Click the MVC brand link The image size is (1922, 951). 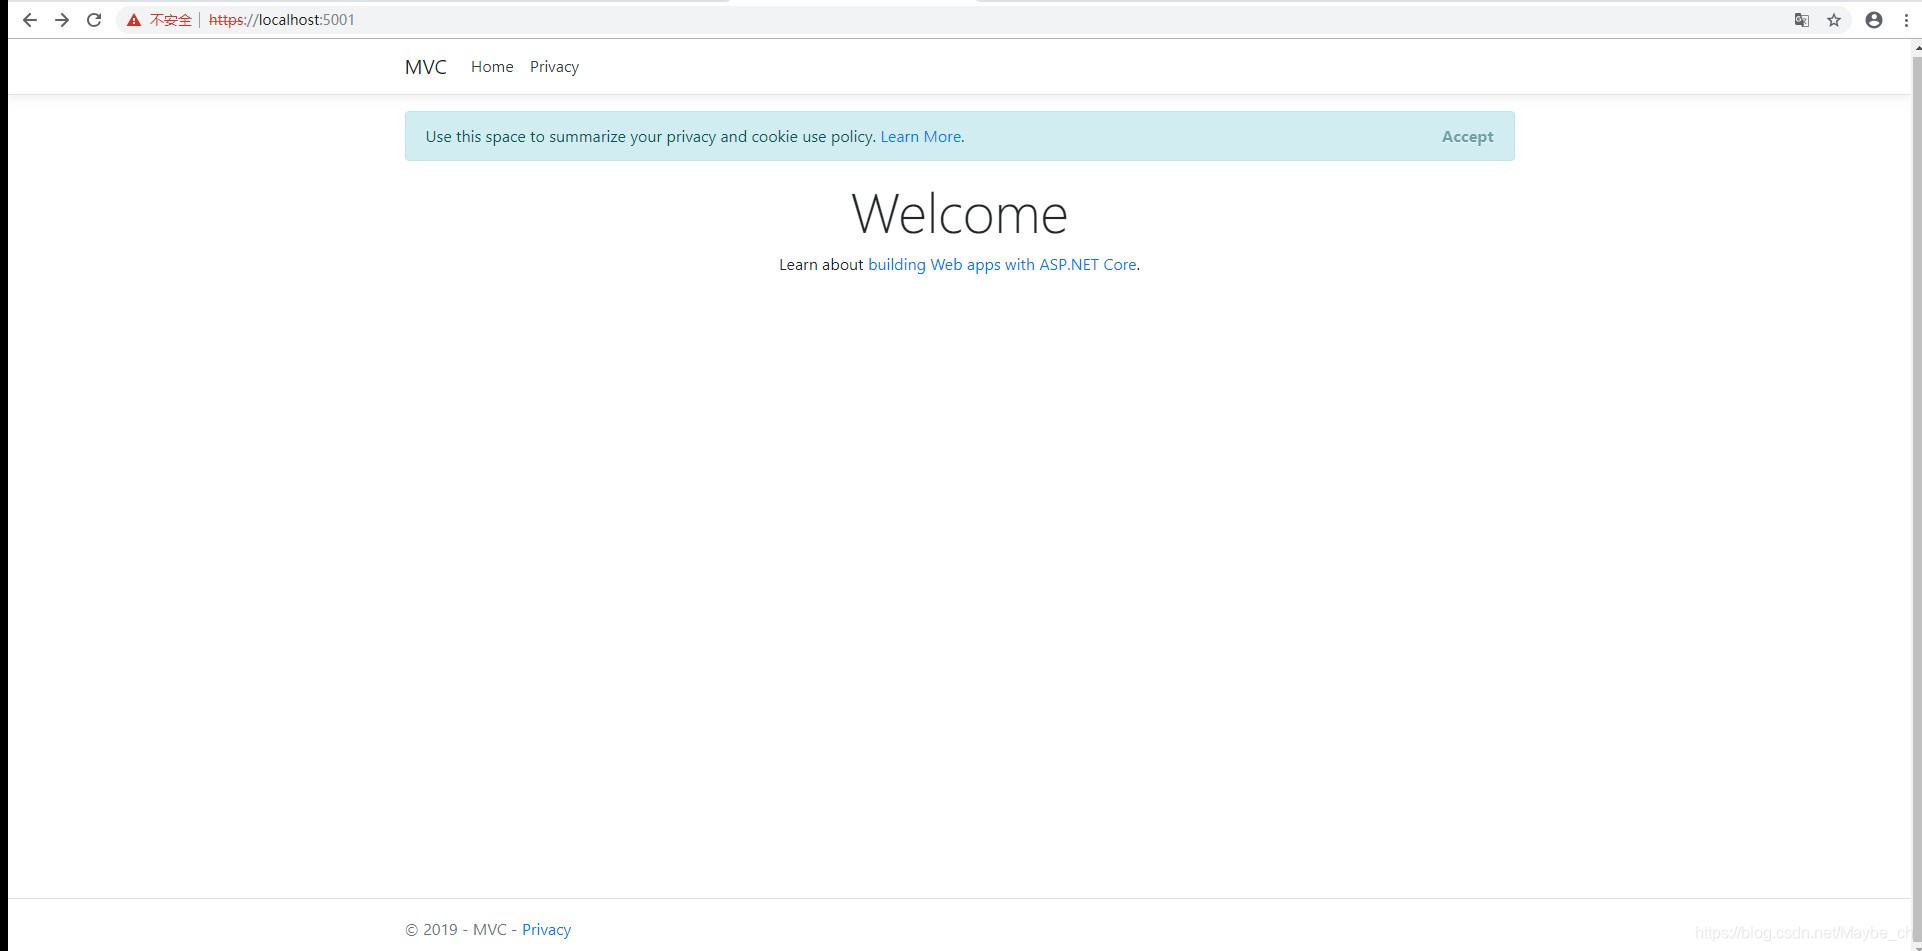(426, 67)
